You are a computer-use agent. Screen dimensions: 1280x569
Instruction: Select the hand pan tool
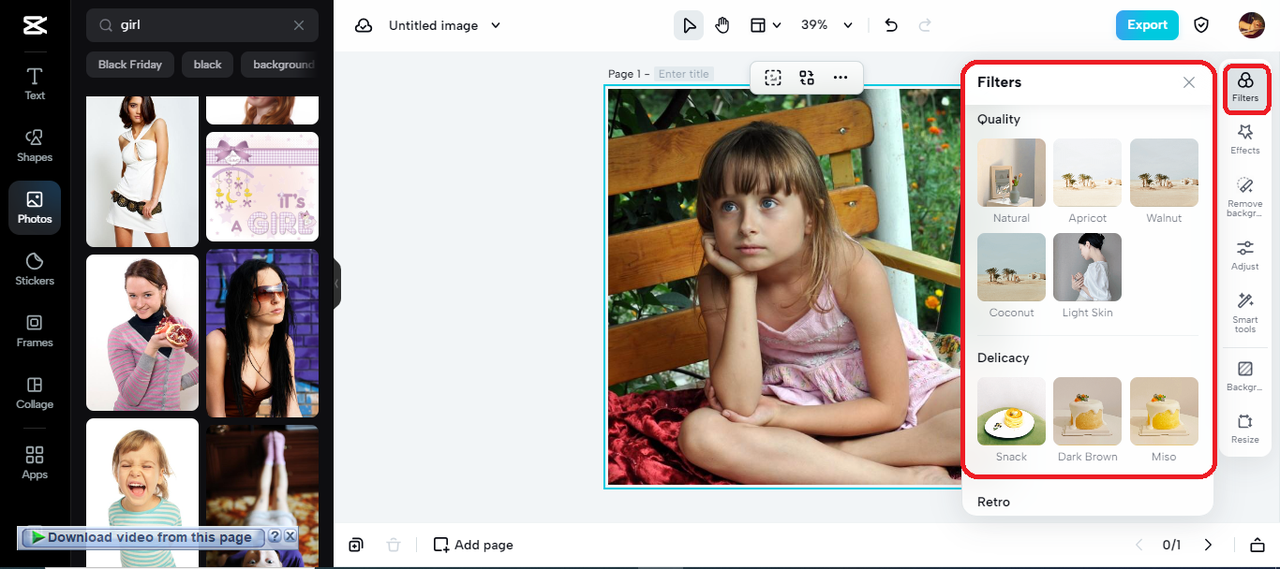tap(722, 25)
